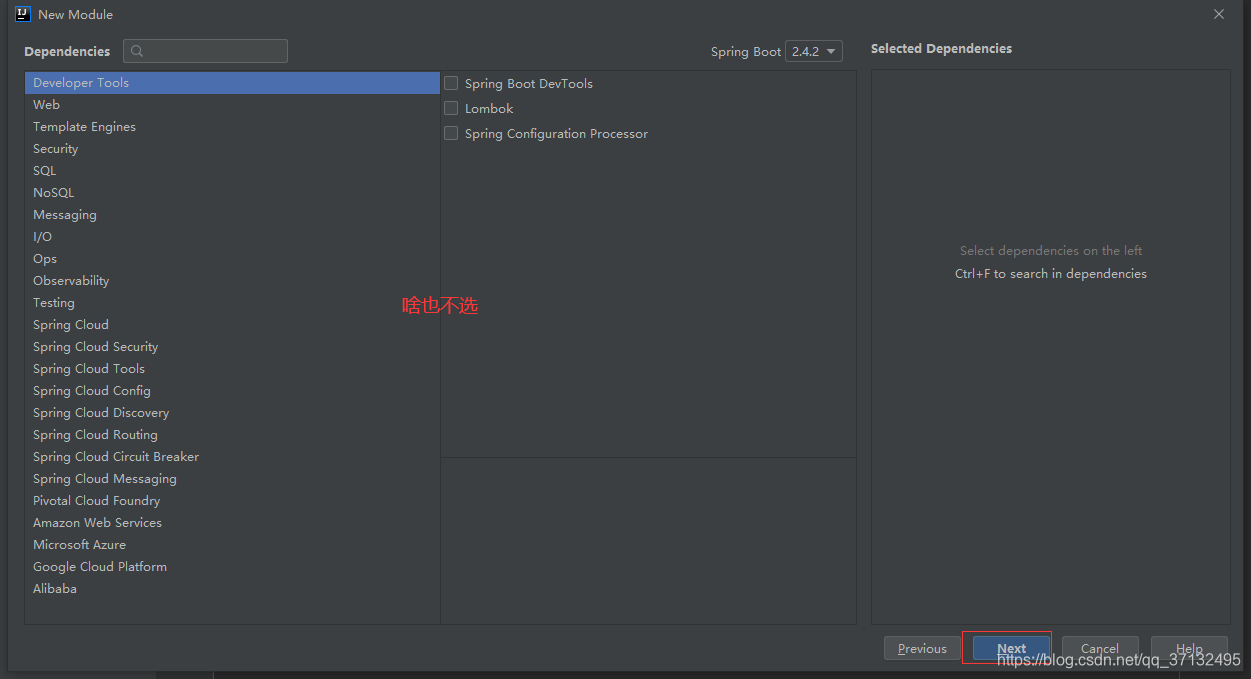This screenshot has height=679, width=1251.
Task: Choose the Ops category
Action: (232, 259)
